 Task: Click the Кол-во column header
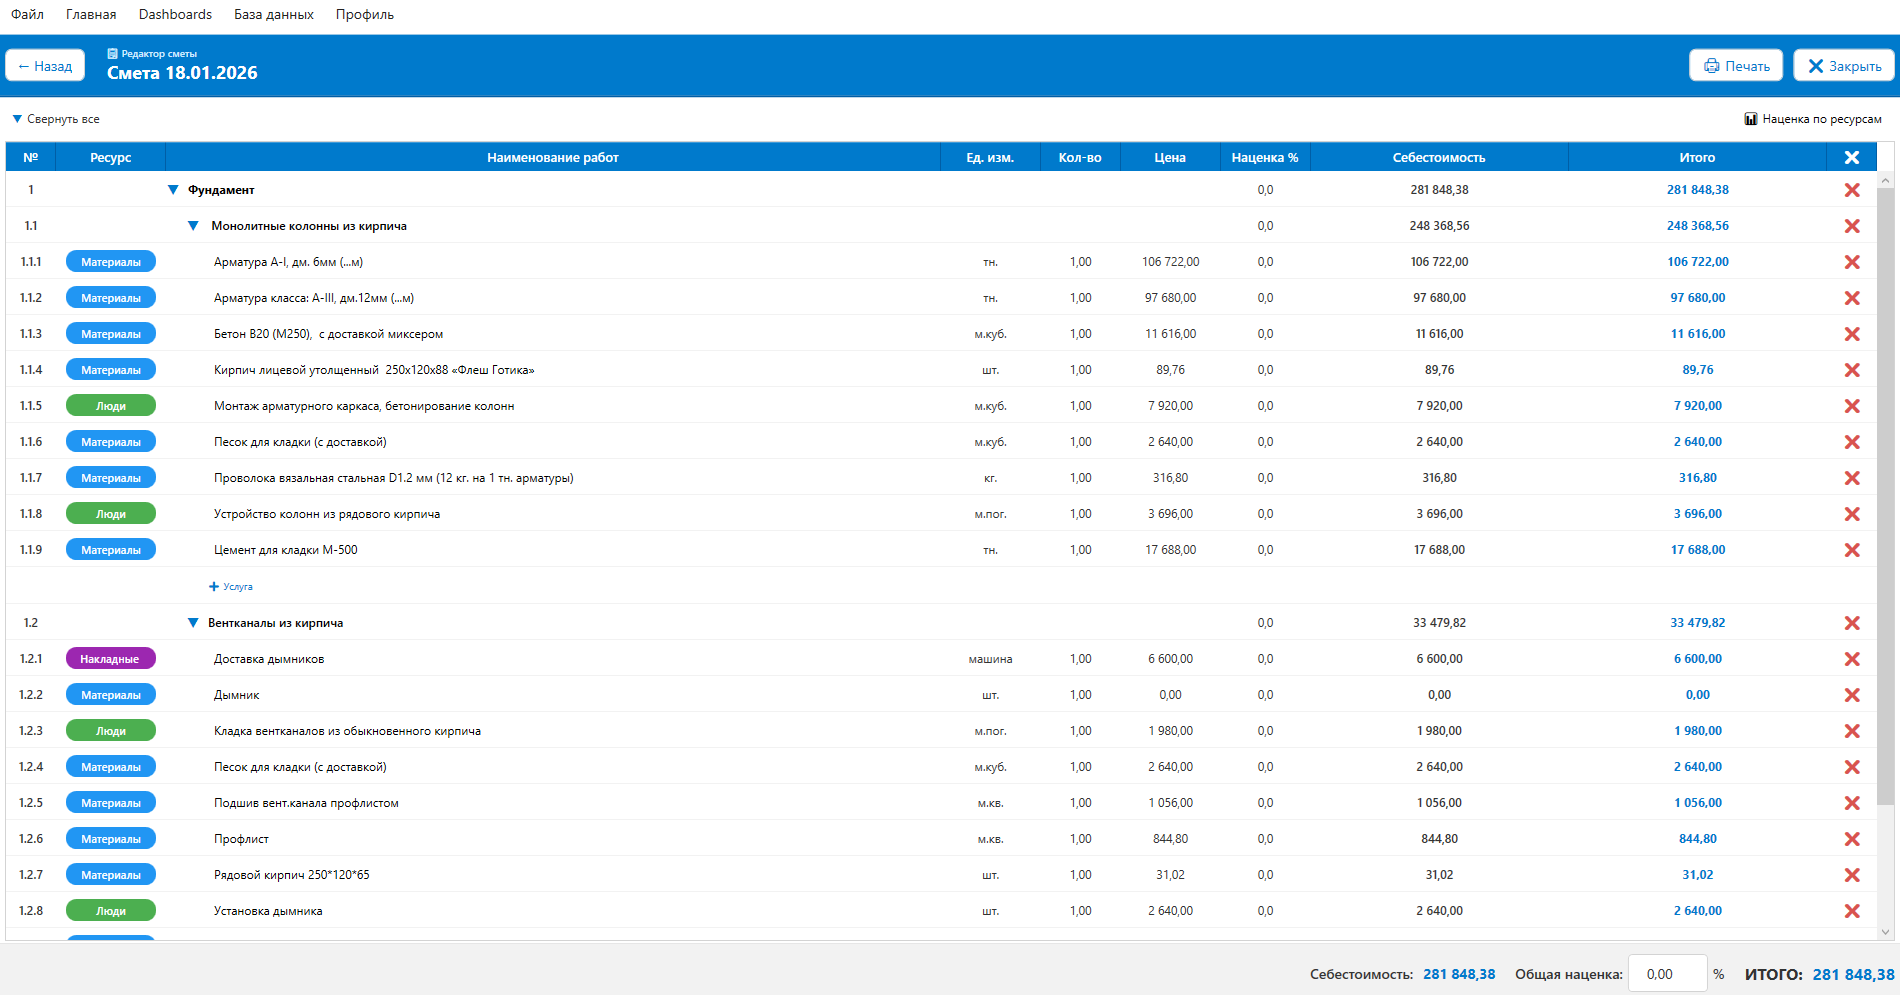(1080, 157)
